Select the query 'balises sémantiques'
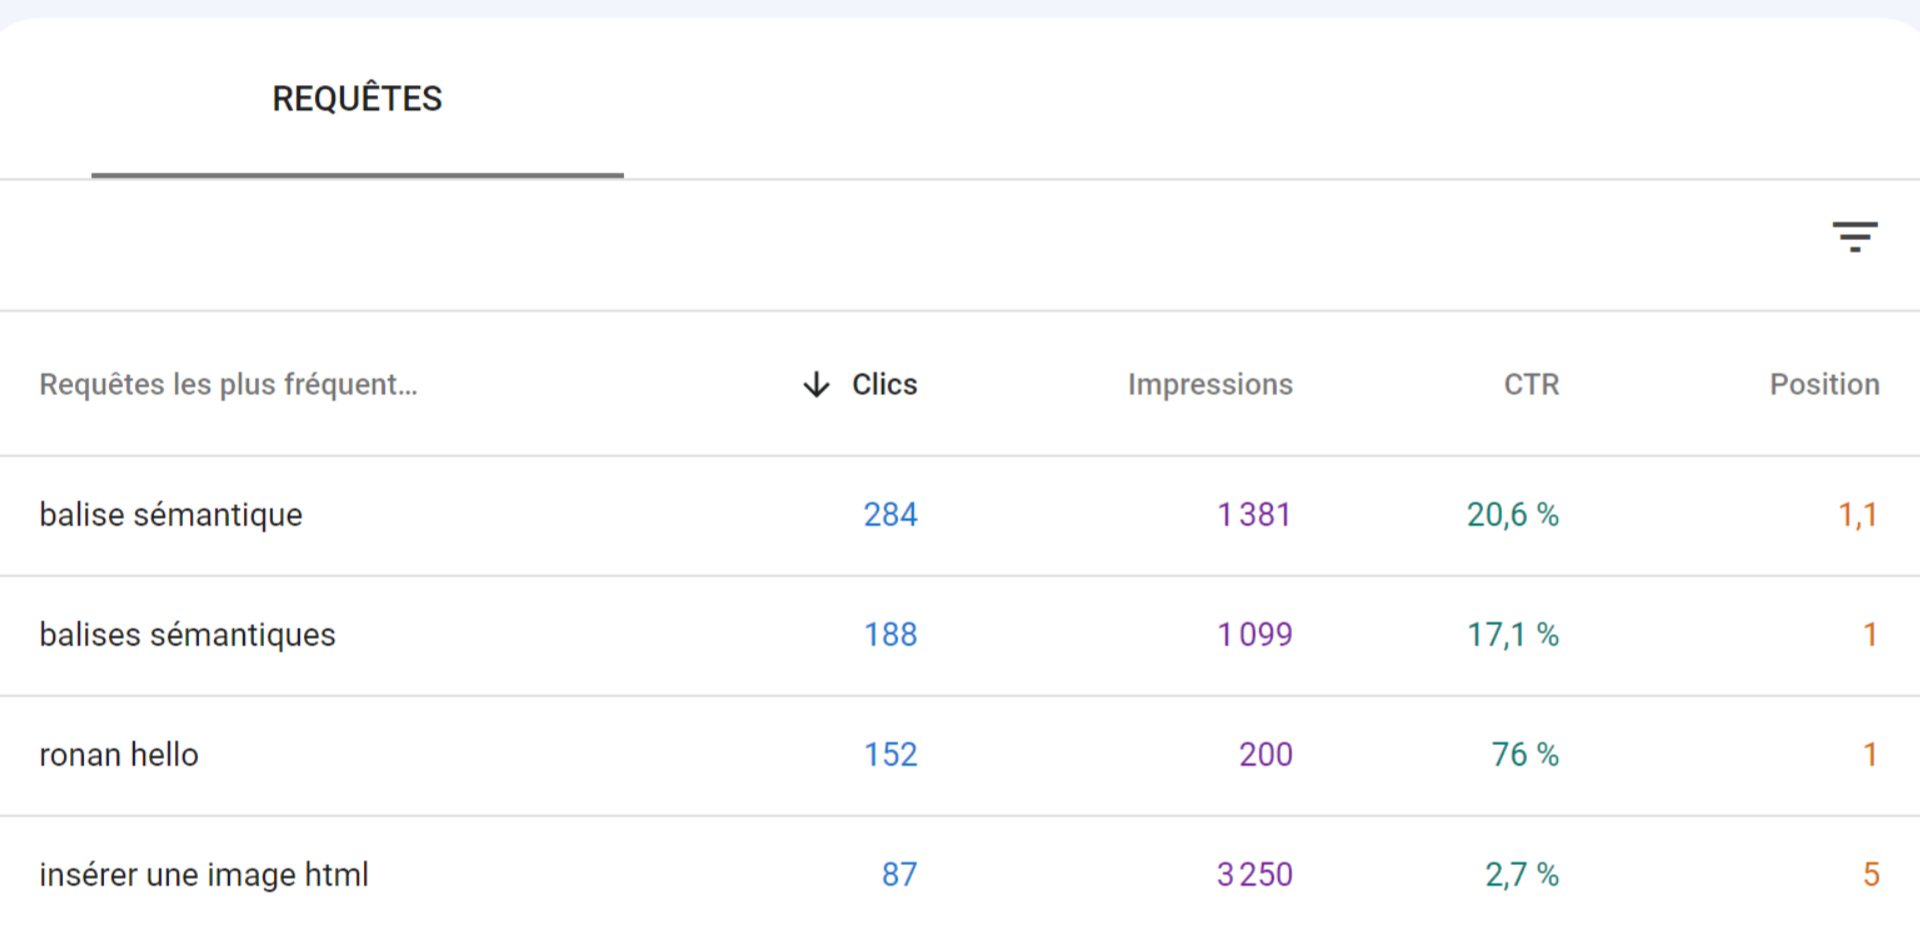 [187, 634]
